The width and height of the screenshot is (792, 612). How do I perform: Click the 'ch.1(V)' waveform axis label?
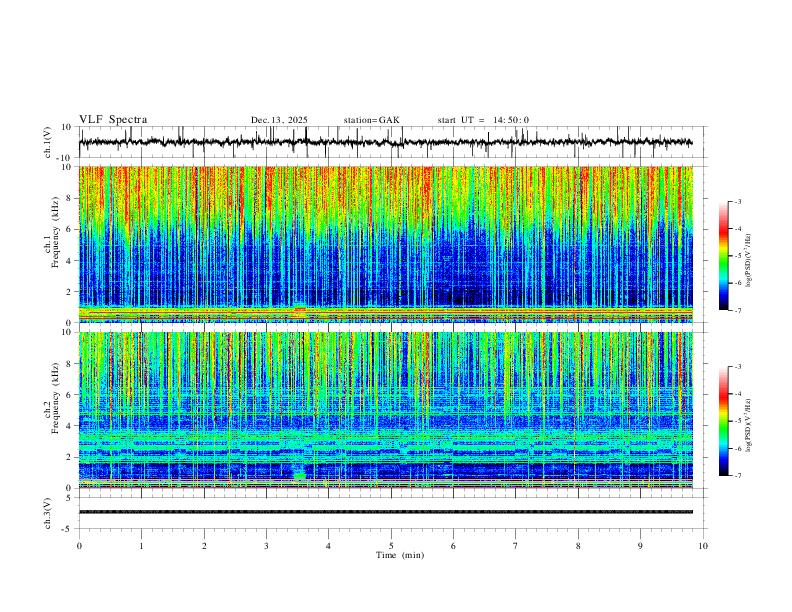click(x=48, y=142)
